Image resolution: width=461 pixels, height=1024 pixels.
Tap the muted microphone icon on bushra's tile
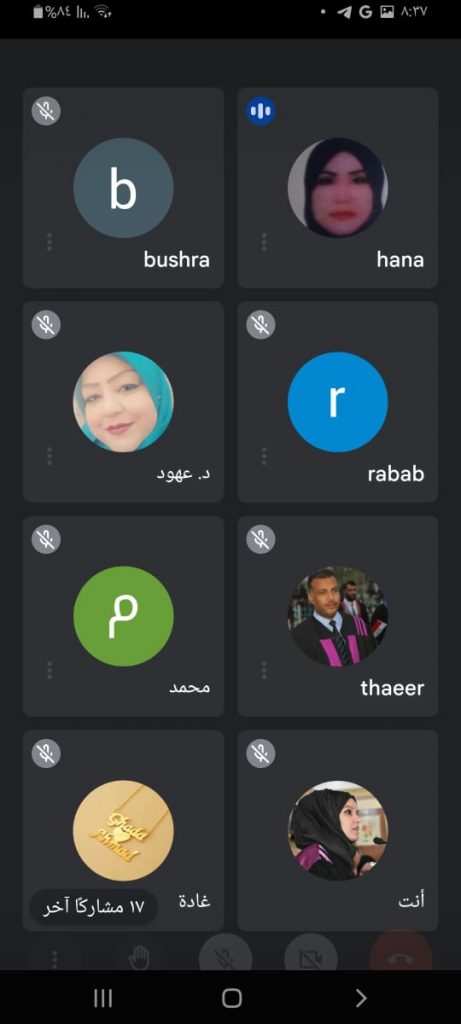coord(46,110)
